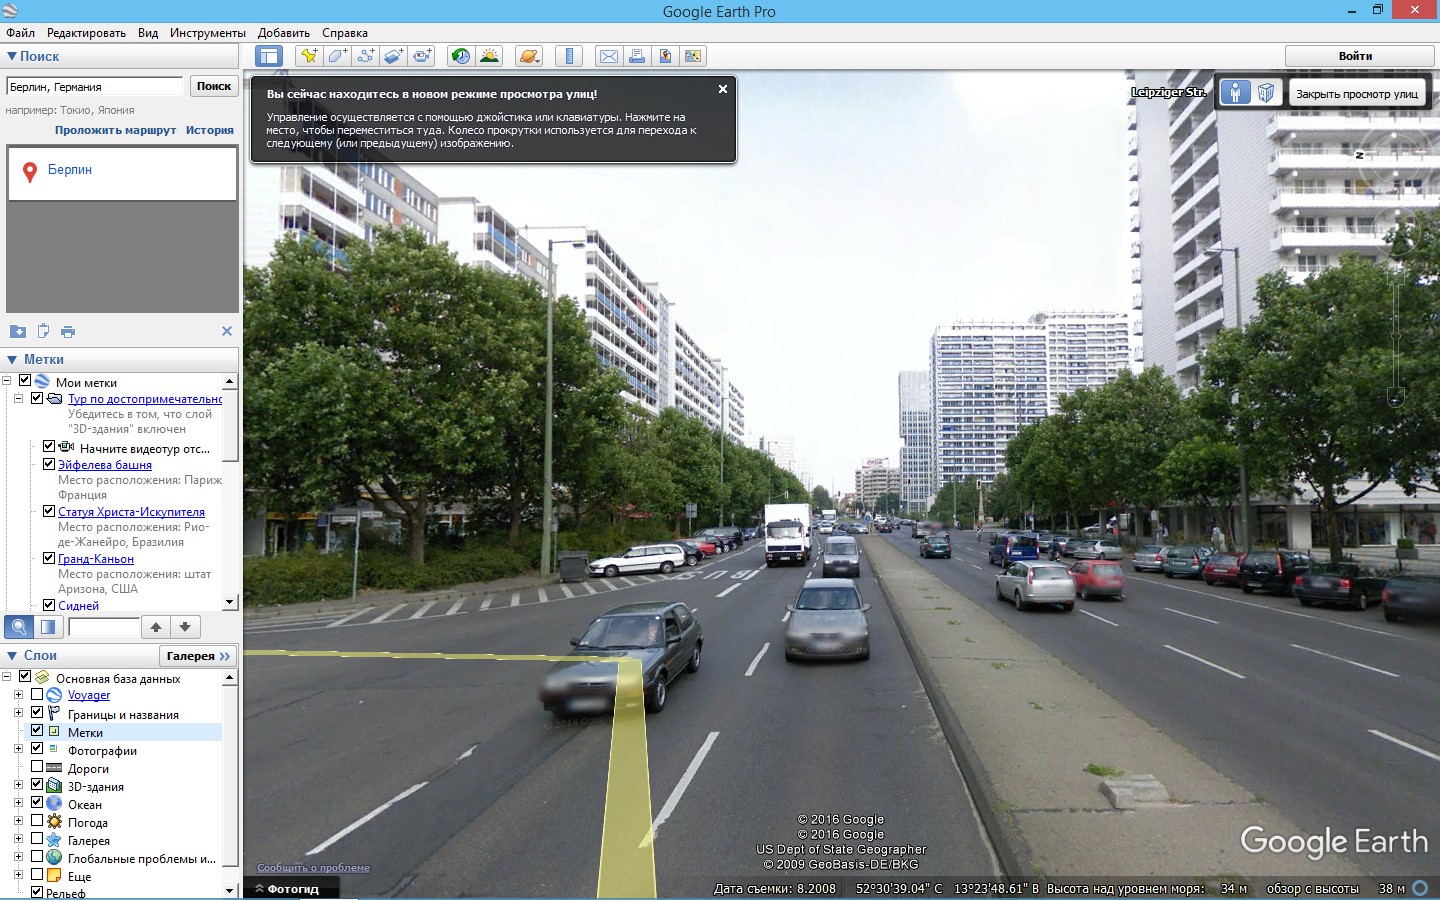Open the ruler measuring tool
1440x900 pixels.
tap(569, 56)
